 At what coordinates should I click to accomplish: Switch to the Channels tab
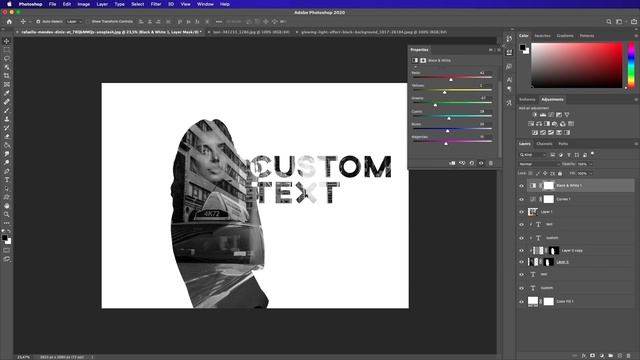(544, 144)
